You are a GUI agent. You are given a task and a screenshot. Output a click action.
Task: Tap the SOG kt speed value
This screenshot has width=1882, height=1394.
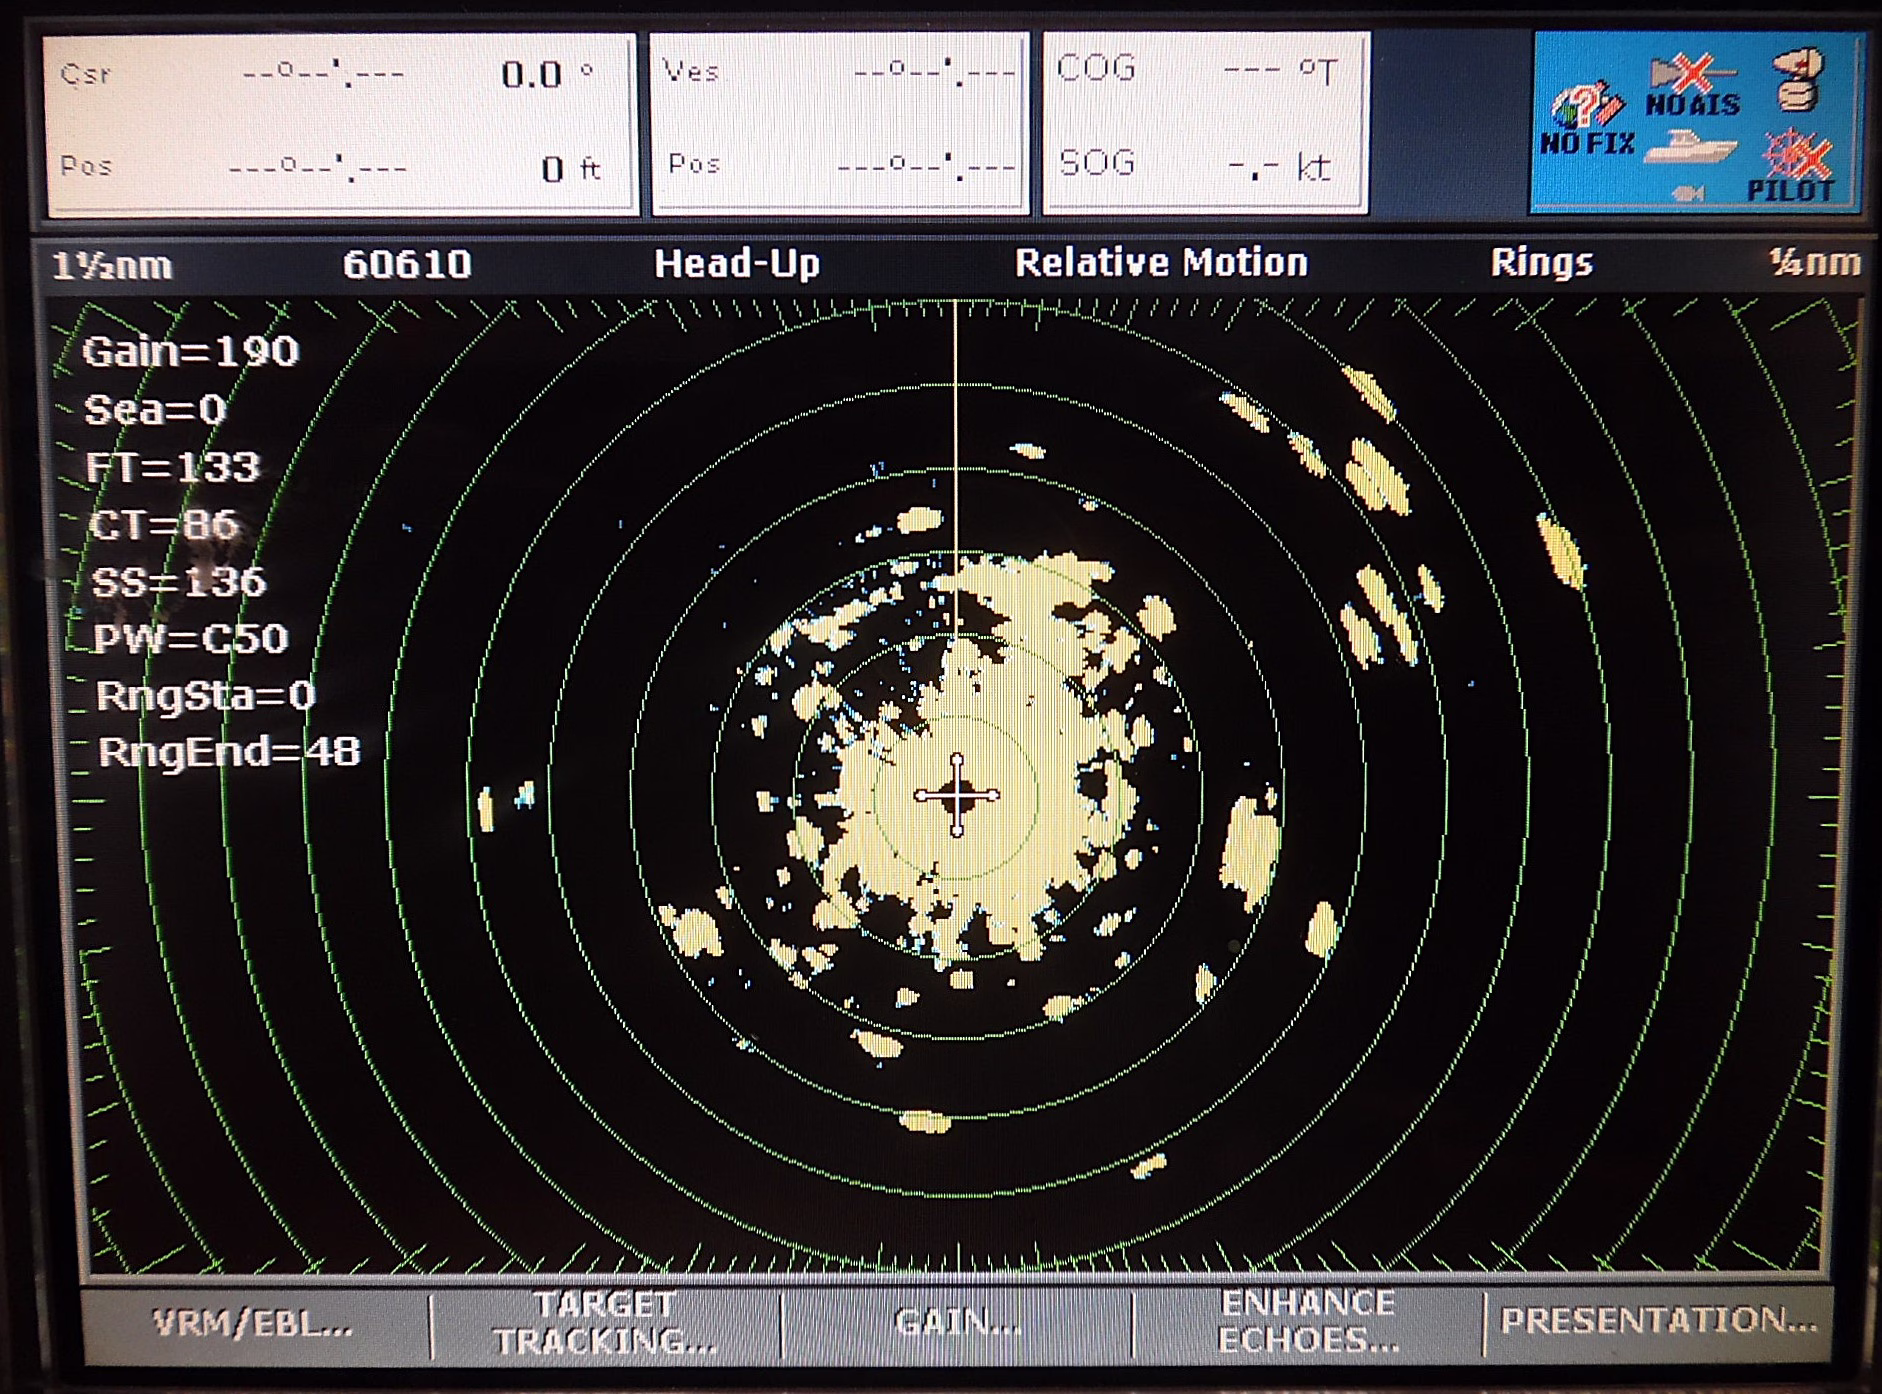[x=1281, y=167]
